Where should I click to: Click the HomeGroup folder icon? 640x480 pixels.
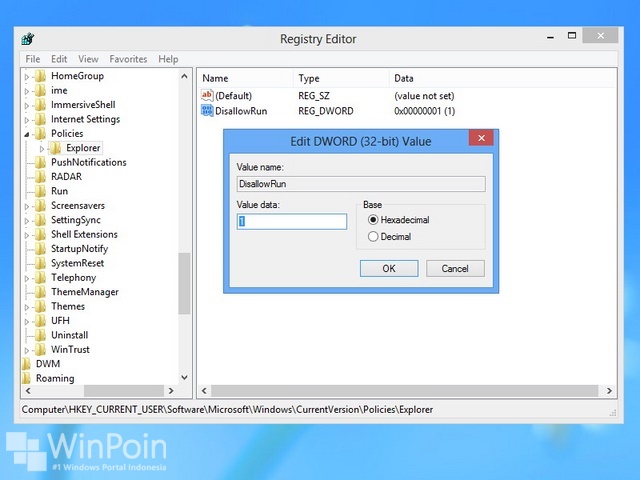pos(40,76)
